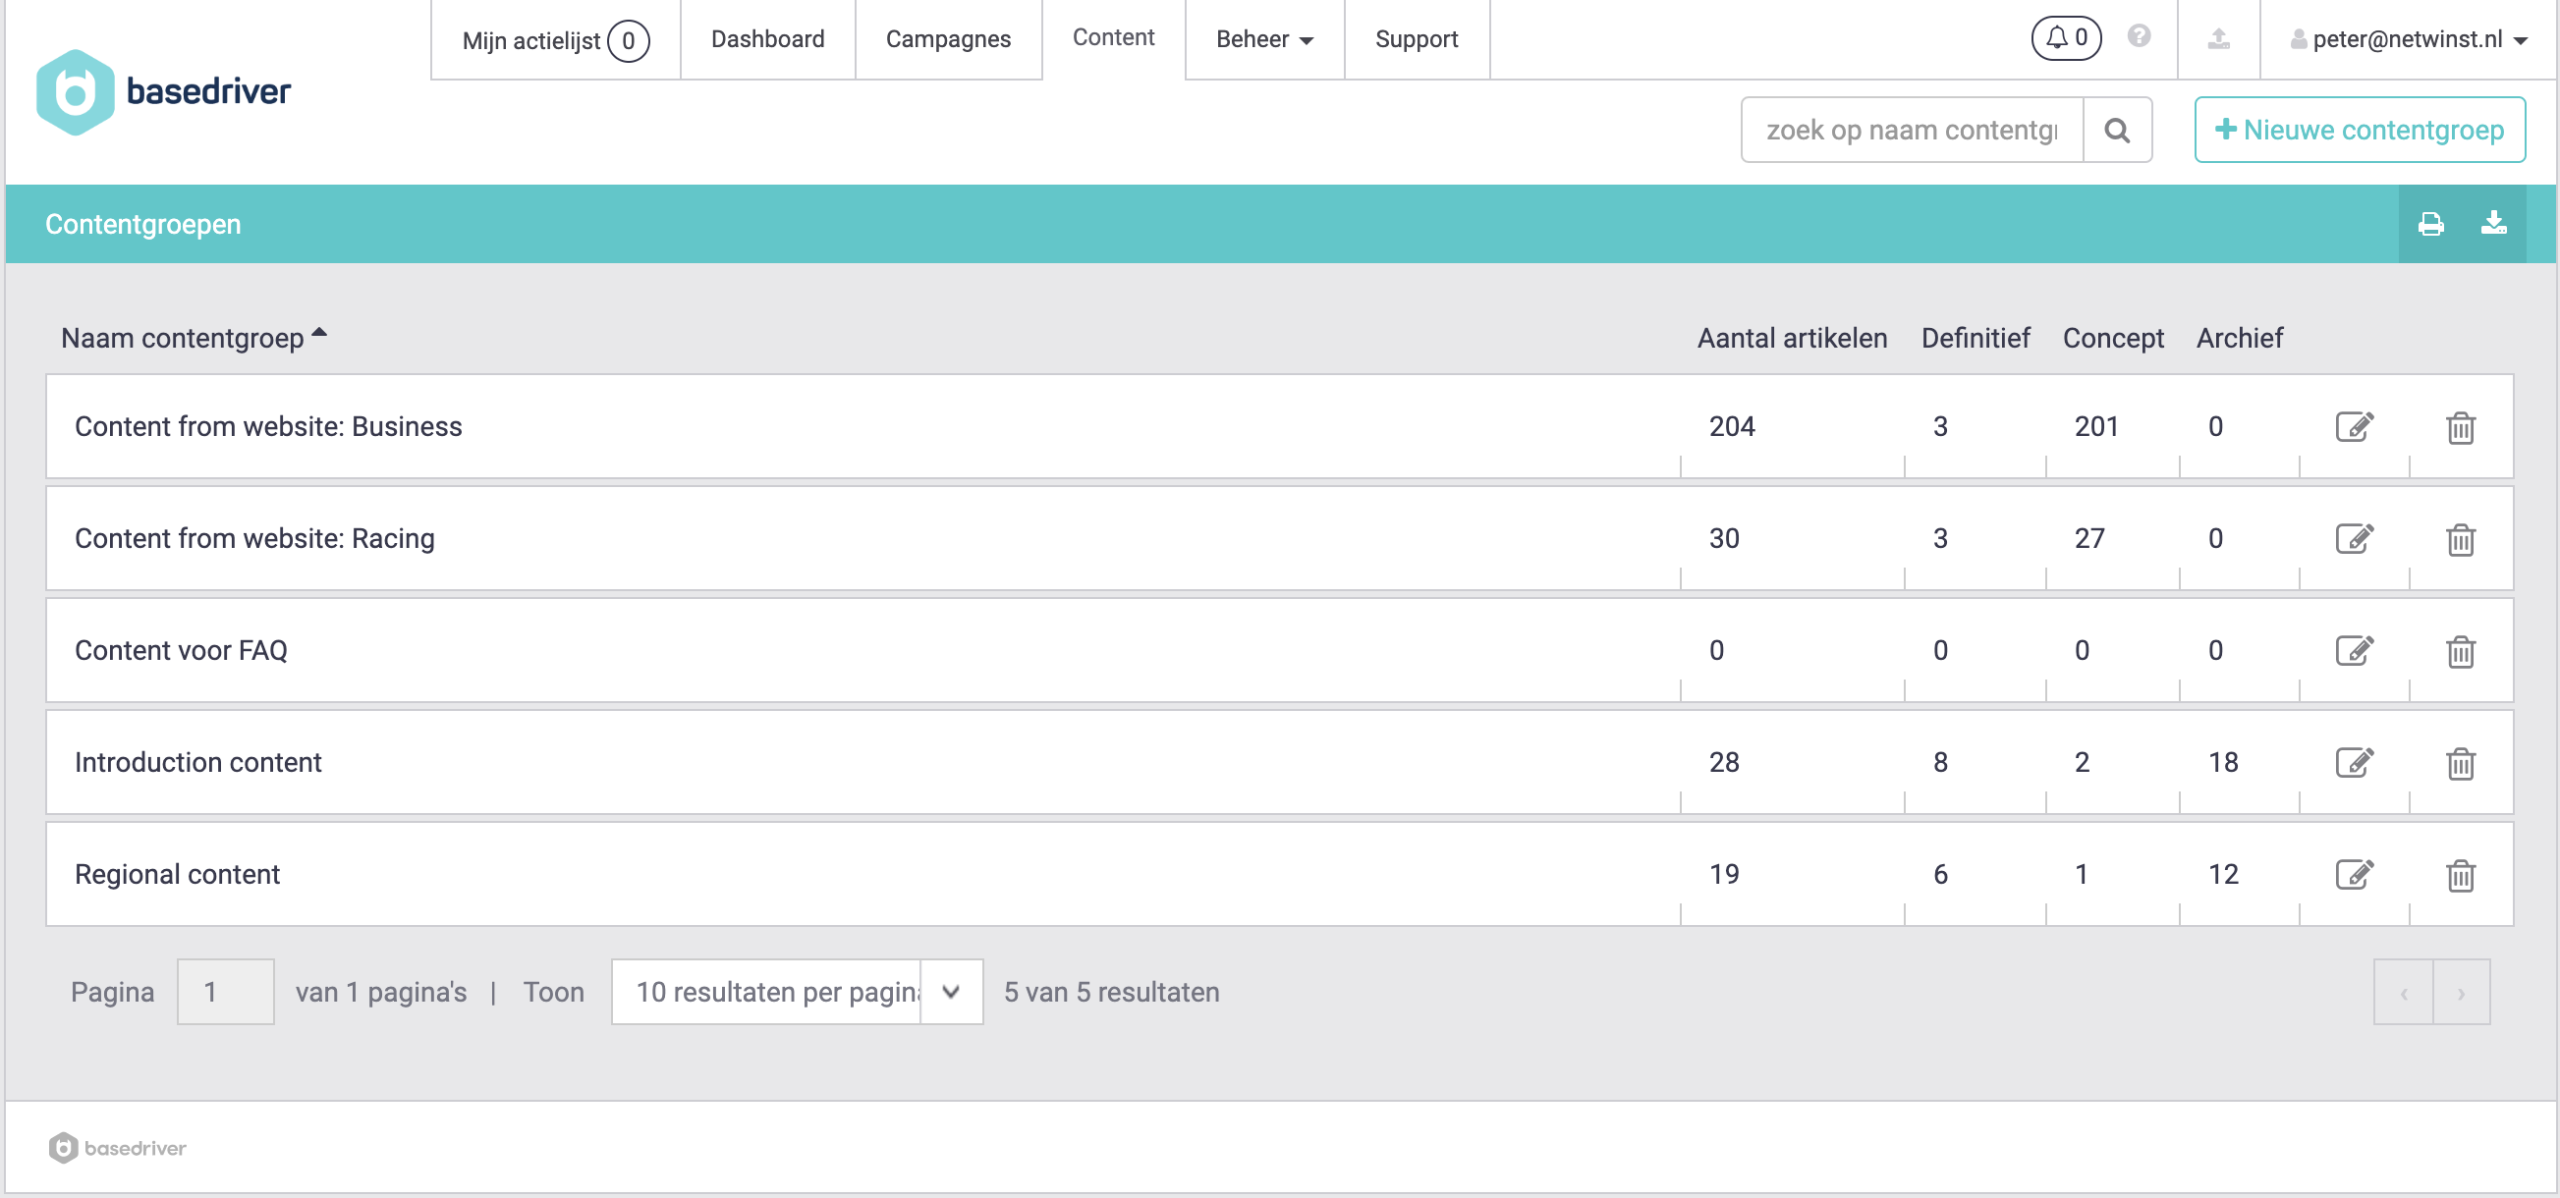Open Regional content row

[1280, 875]
